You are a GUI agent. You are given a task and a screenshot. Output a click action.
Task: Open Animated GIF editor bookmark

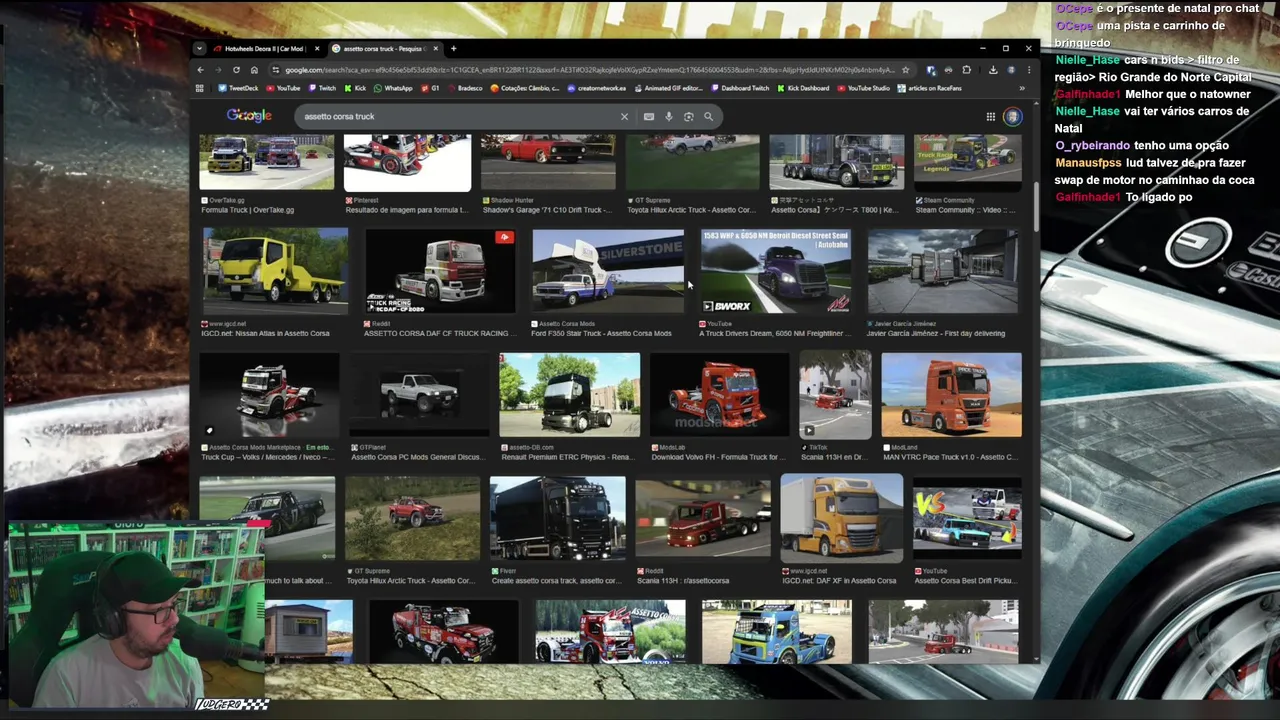pos(671,88)
